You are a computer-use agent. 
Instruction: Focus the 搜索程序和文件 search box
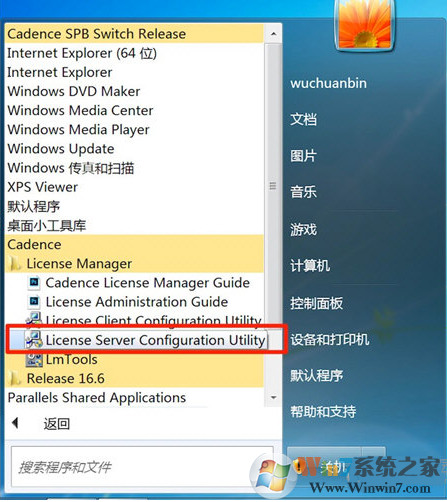(x=142, y=467)
